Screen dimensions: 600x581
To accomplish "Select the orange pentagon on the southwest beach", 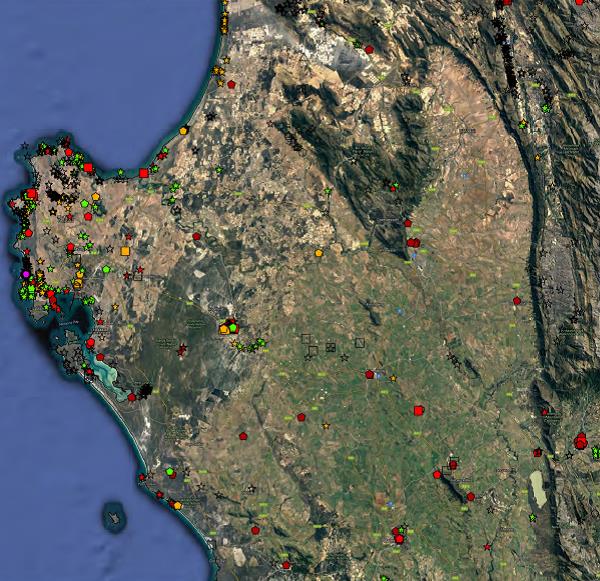I will 177,505.
